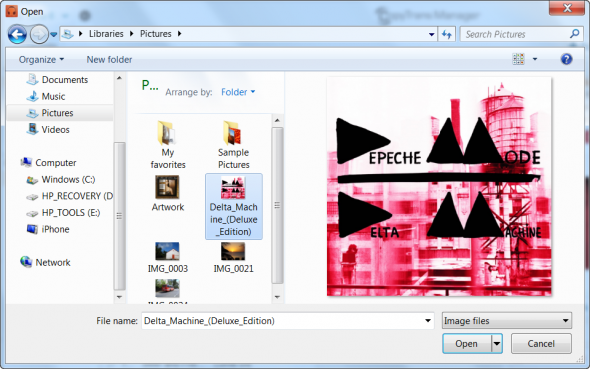Click the Forward navigation arrow
The image size is (590, 369).
39,35
